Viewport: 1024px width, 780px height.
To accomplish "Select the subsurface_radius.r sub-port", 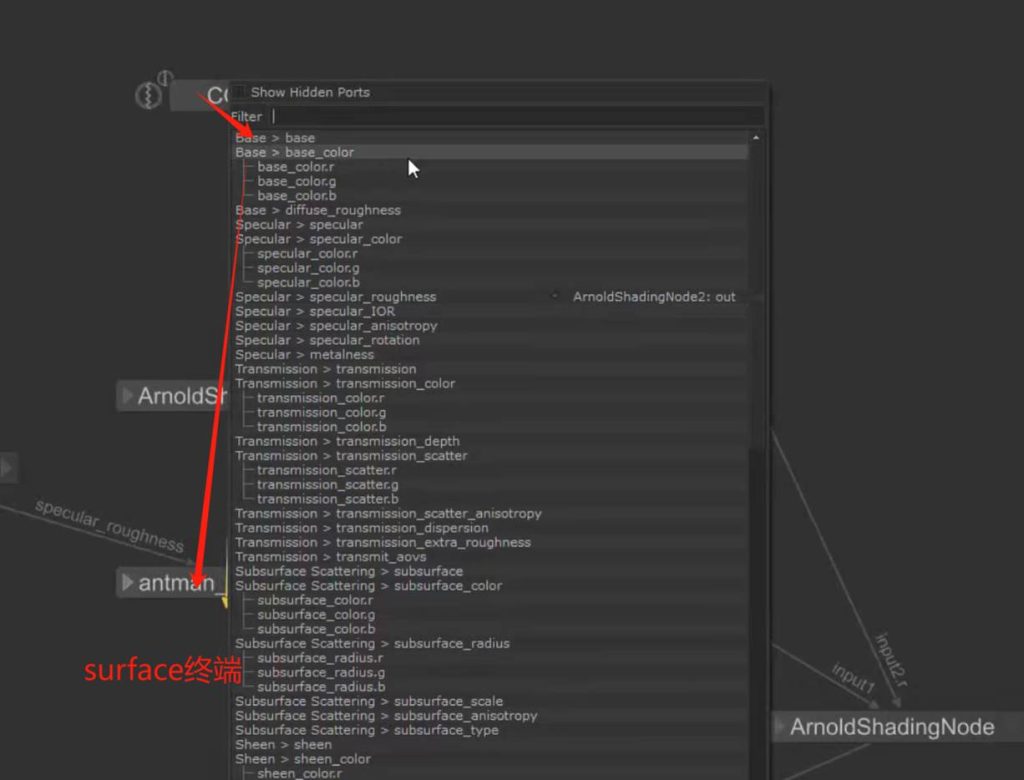I will pos(320,658).
